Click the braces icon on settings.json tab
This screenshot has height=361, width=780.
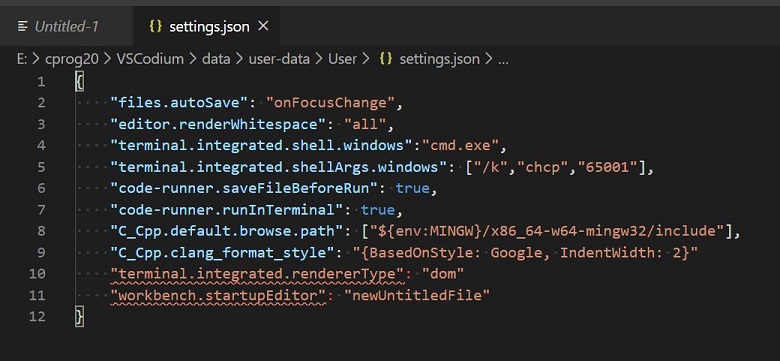156,26
